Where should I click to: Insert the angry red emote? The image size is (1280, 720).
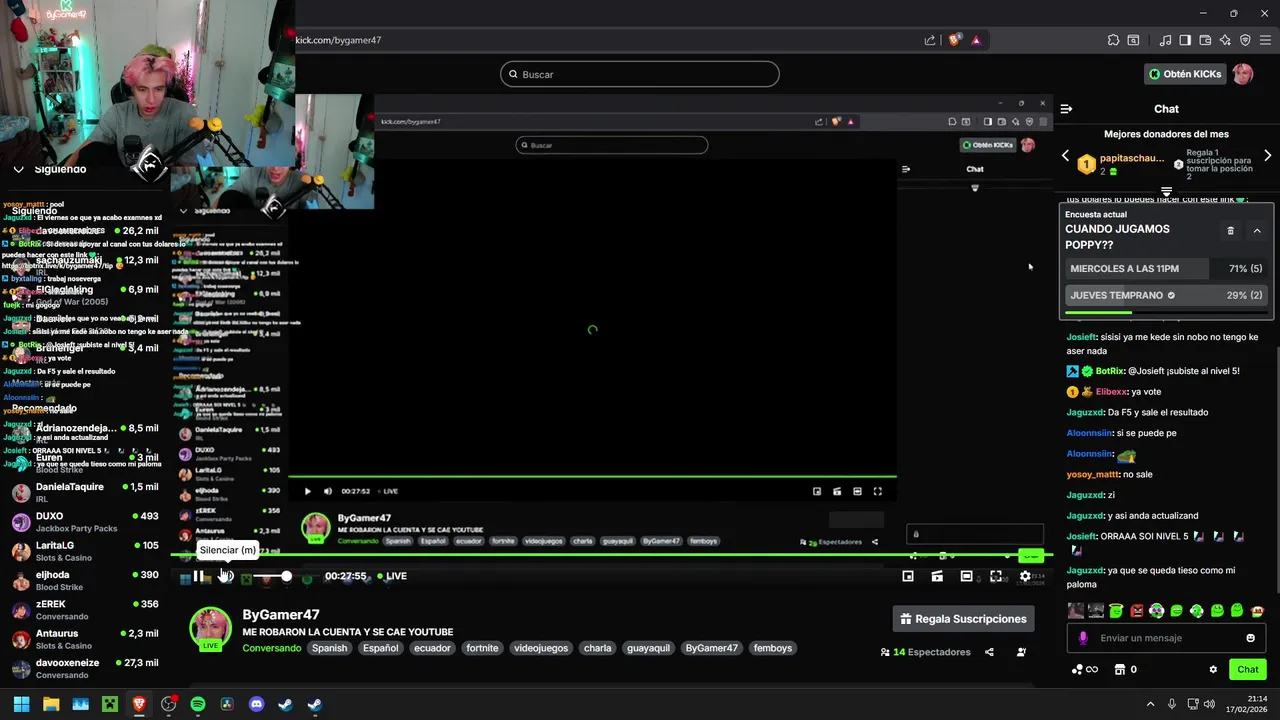pyautogui.click(x=1136, y=610)
